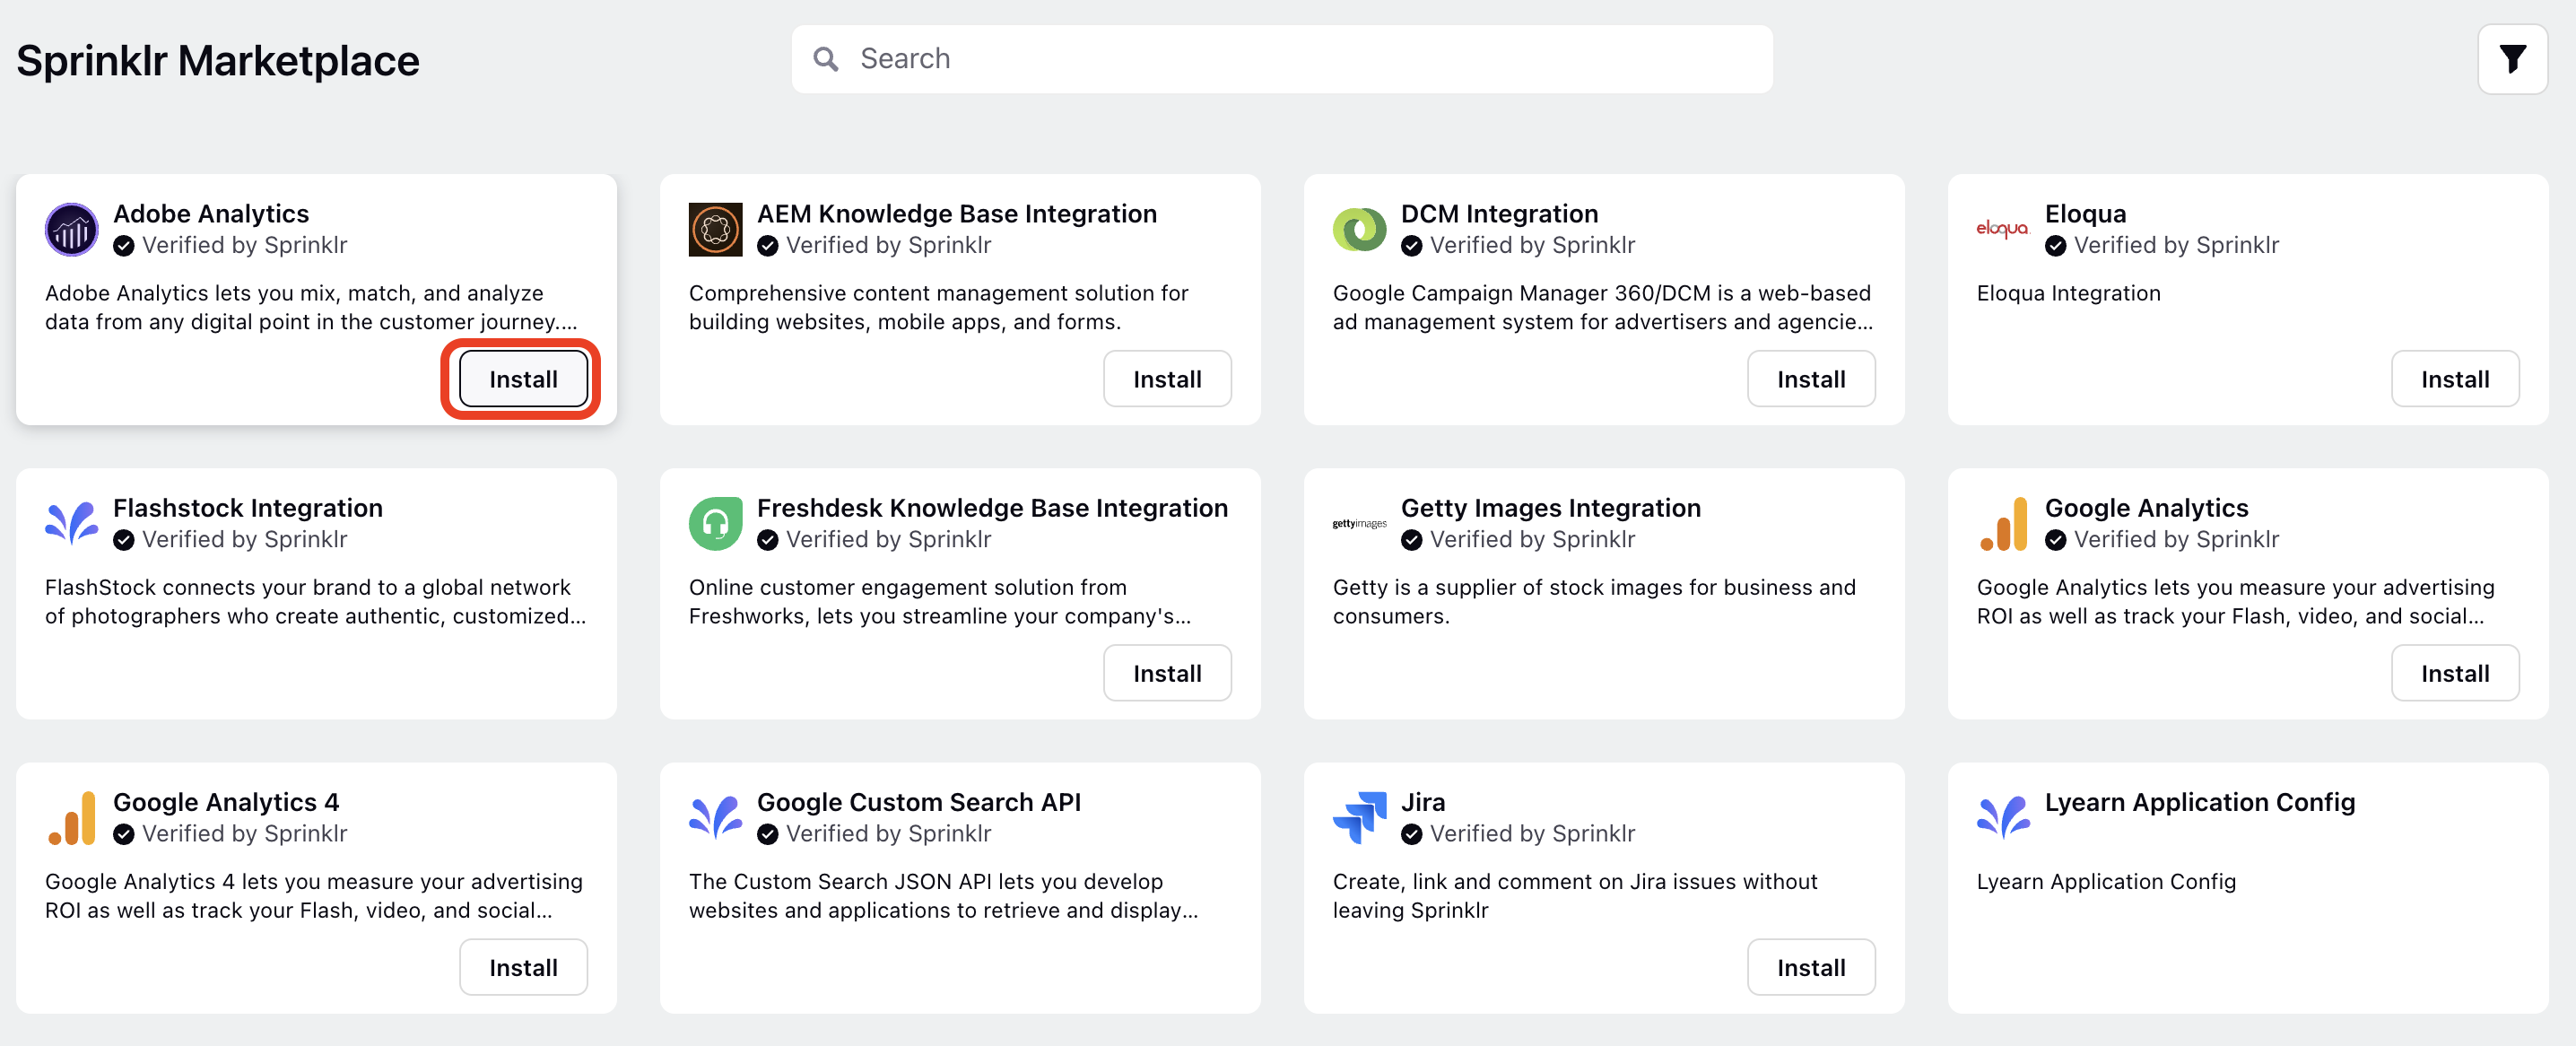Click verified checkmark badge under Jira
Viewport: 2576px width, 1046px height.
[x=1412, y=834]
